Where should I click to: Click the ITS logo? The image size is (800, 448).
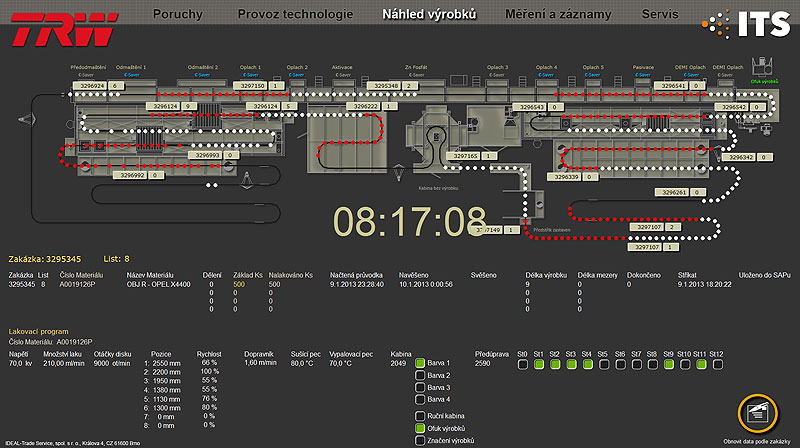(745, 24)
